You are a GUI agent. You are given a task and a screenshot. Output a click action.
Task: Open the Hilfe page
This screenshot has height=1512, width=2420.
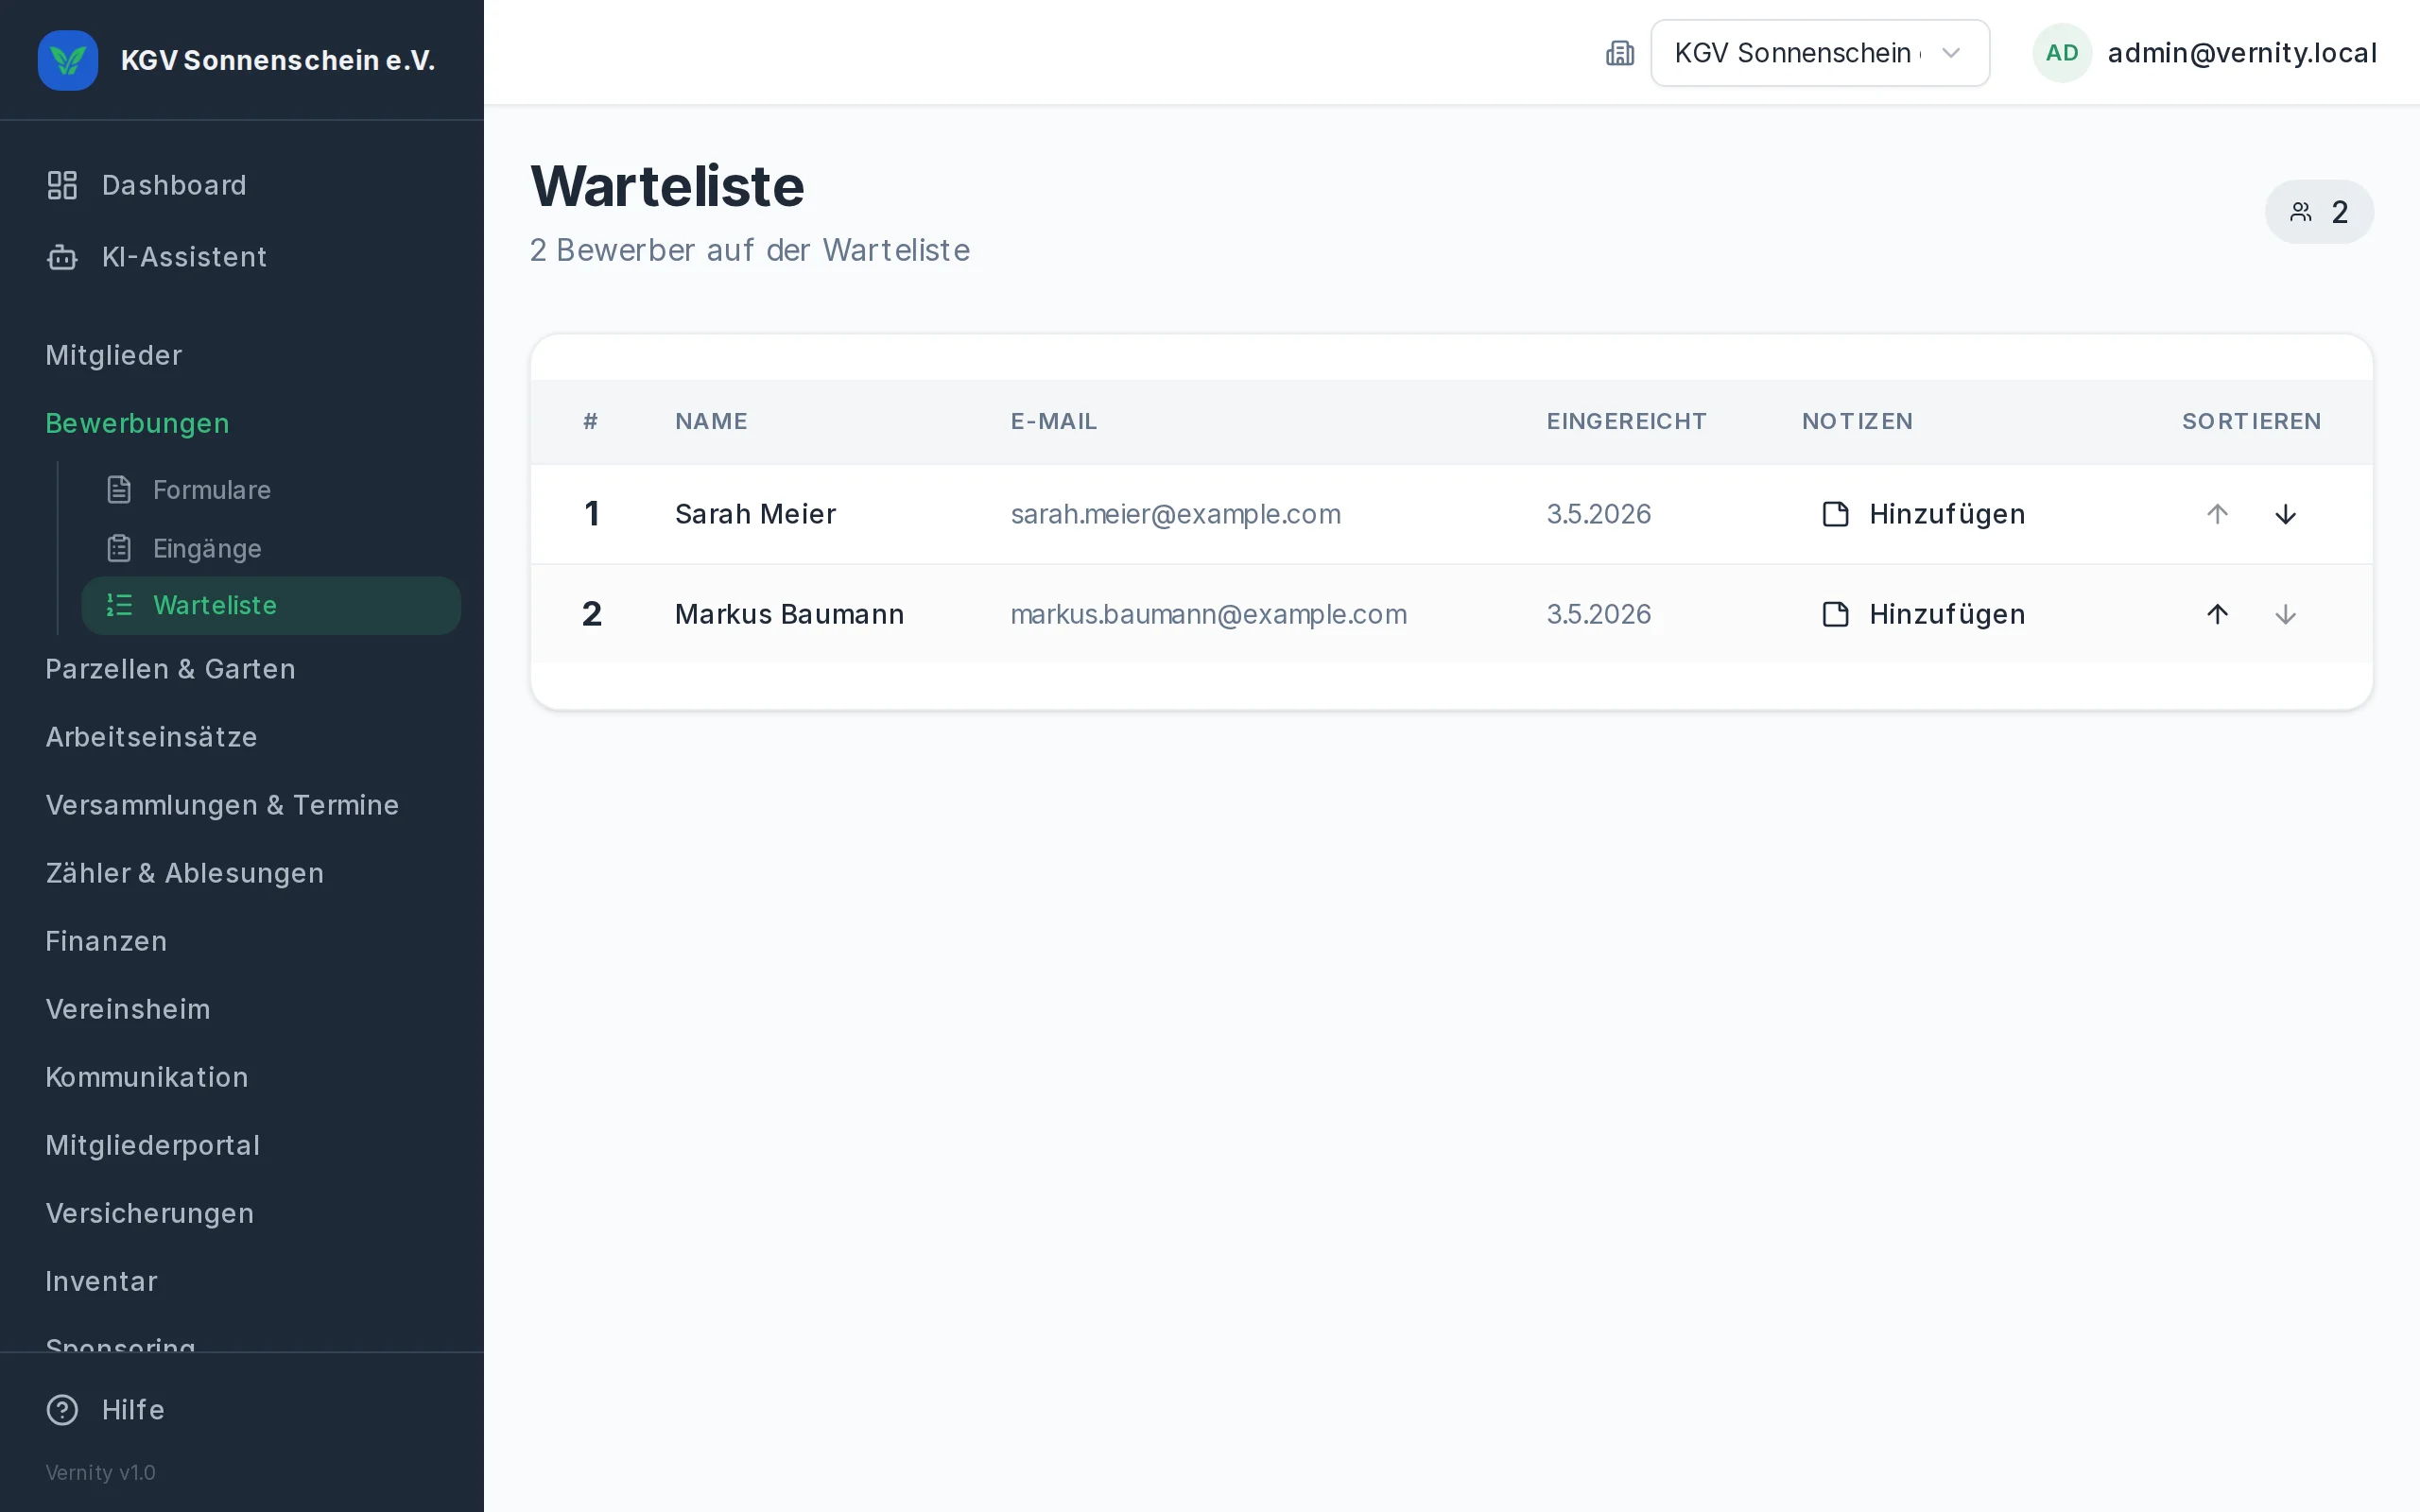pyautogui.click(x=242, y=1409)
